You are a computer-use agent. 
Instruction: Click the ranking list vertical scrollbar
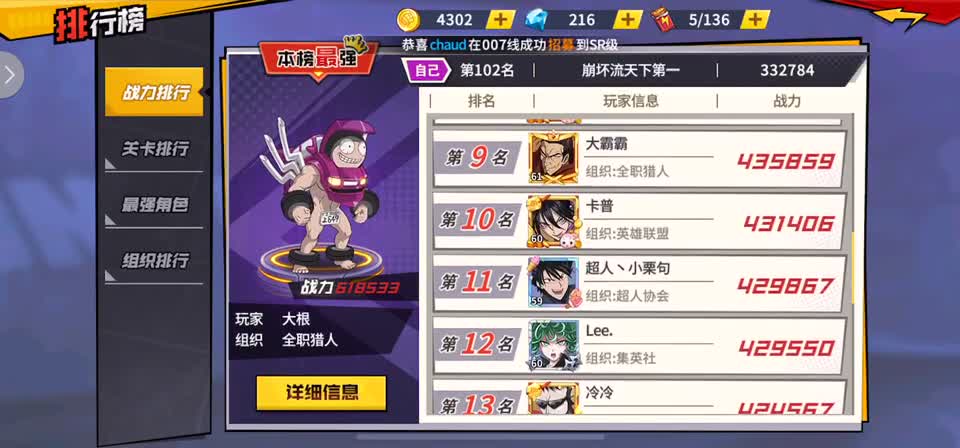pyautogui.click(x=854, y=268)
